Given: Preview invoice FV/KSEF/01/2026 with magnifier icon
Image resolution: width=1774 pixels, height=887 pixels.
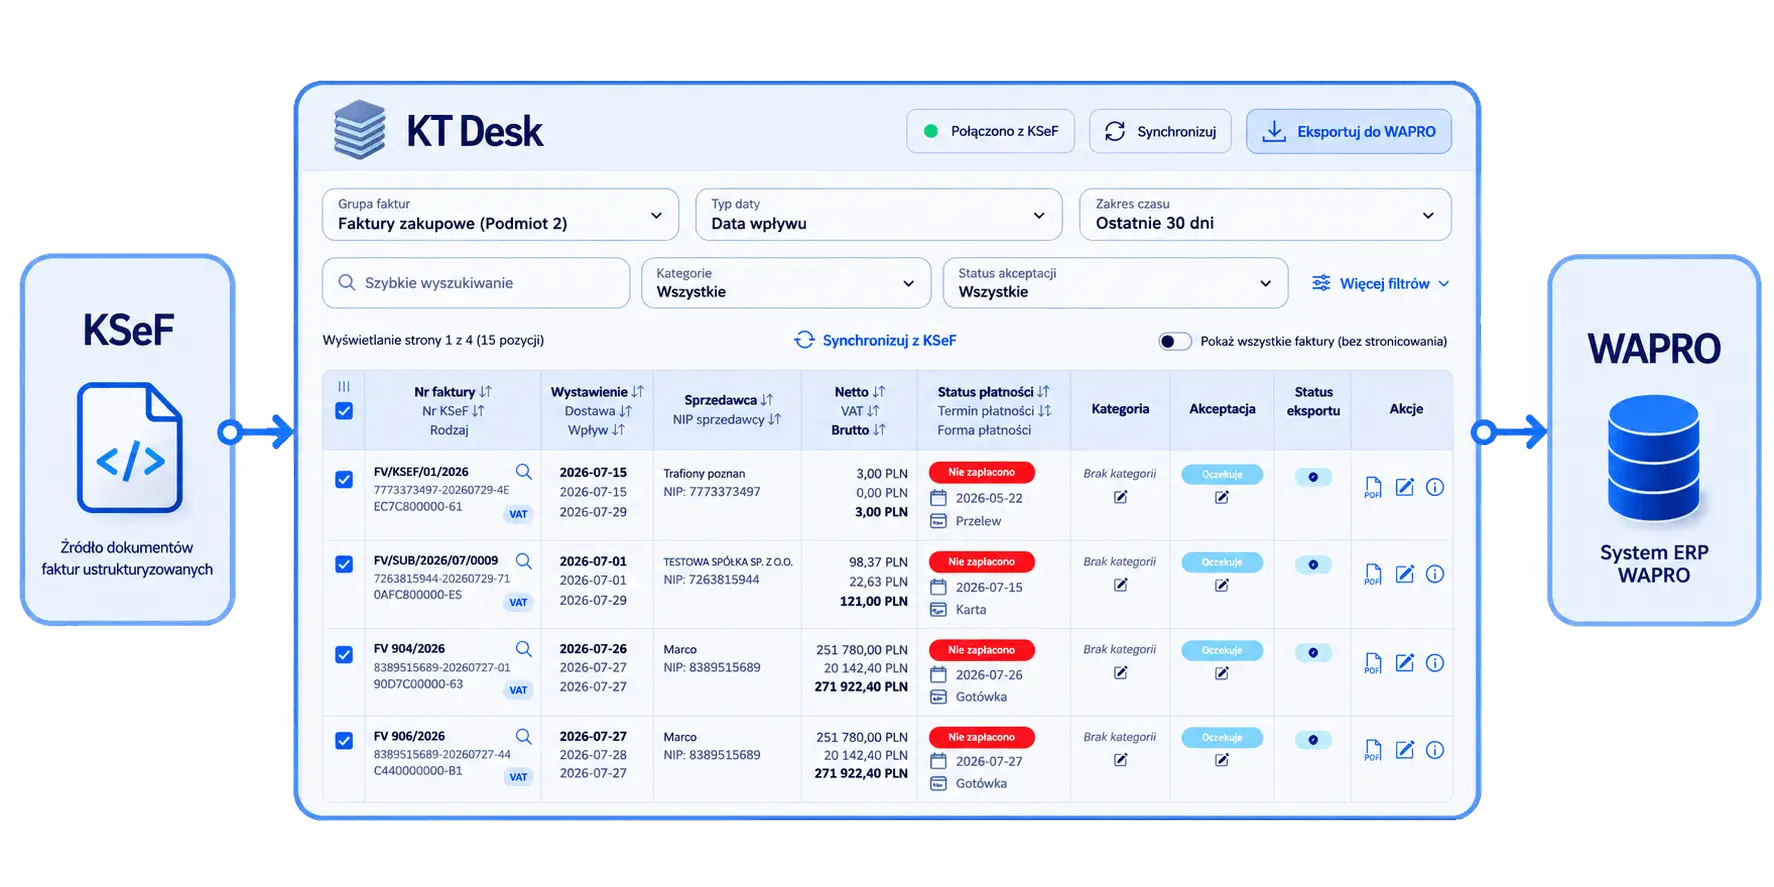Looking at the screenshot, I should click(523, 472).
